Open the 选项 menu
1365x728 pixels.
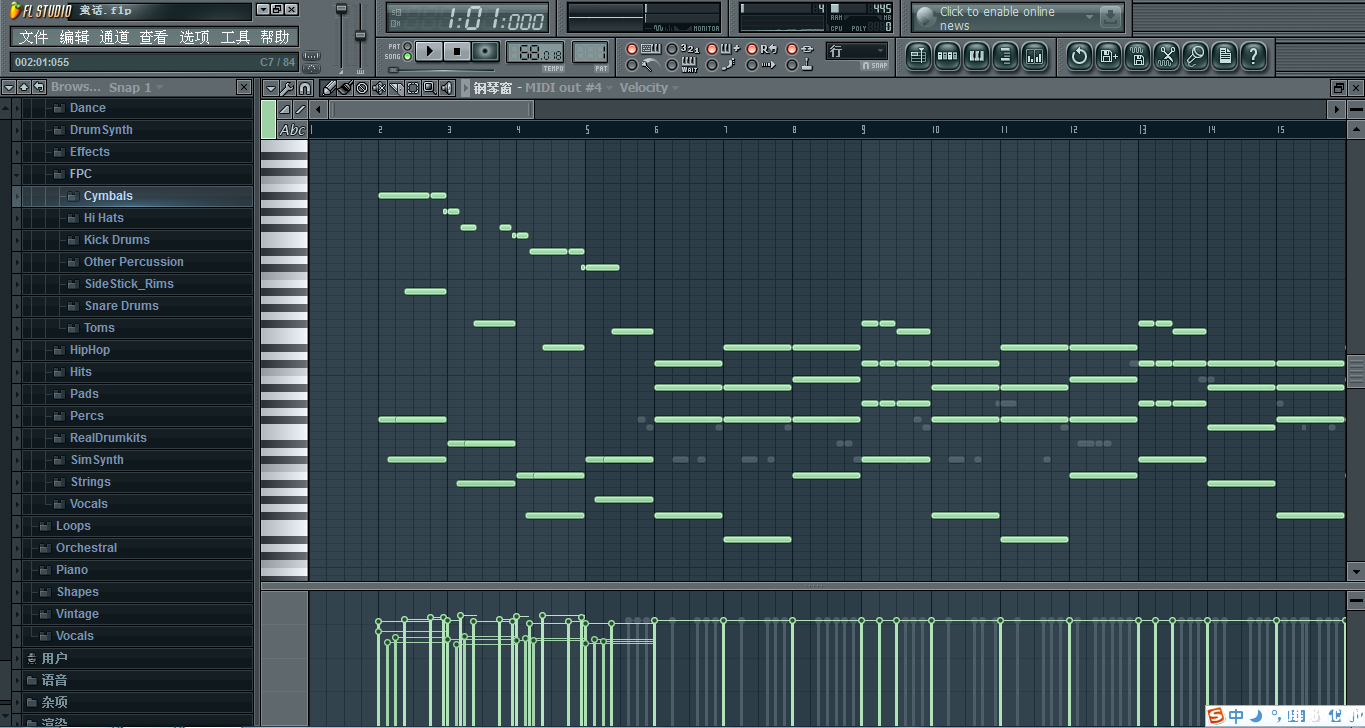[x=194, y=37]
